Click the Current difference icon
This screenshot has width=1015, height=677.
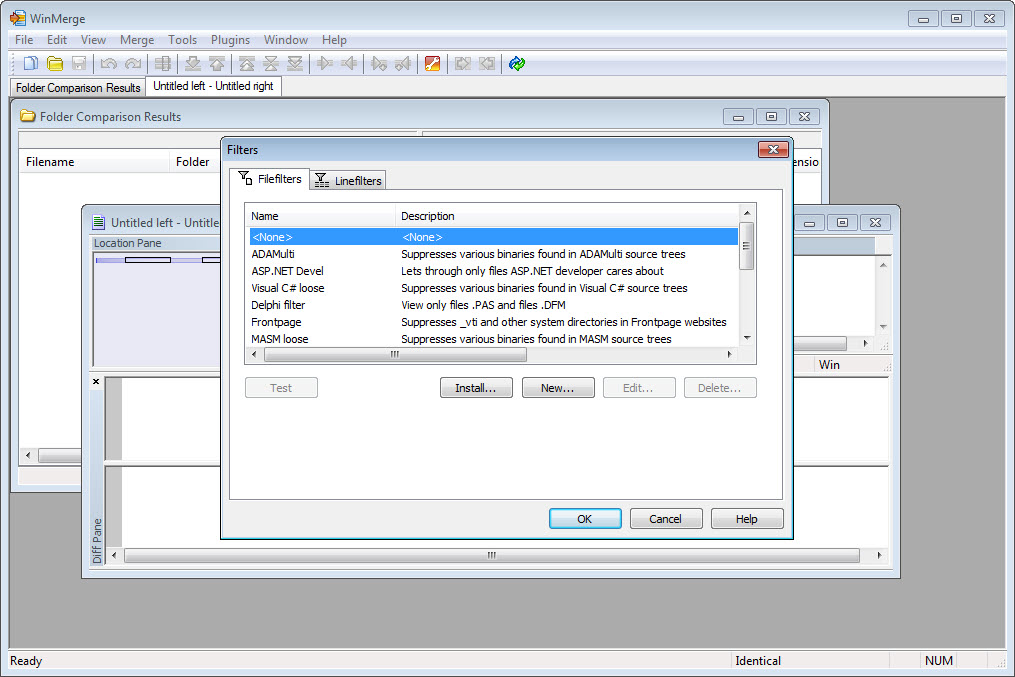point(271,63)
